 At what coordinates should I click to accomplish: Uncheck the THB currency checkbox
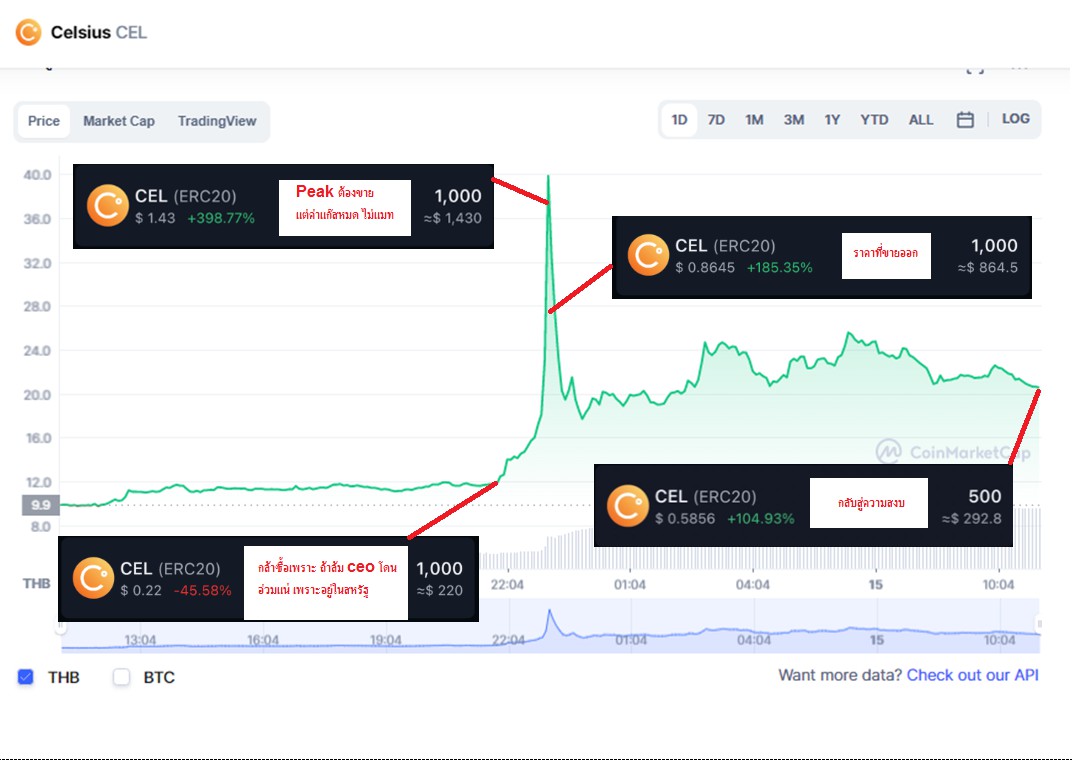pos(26,677)
